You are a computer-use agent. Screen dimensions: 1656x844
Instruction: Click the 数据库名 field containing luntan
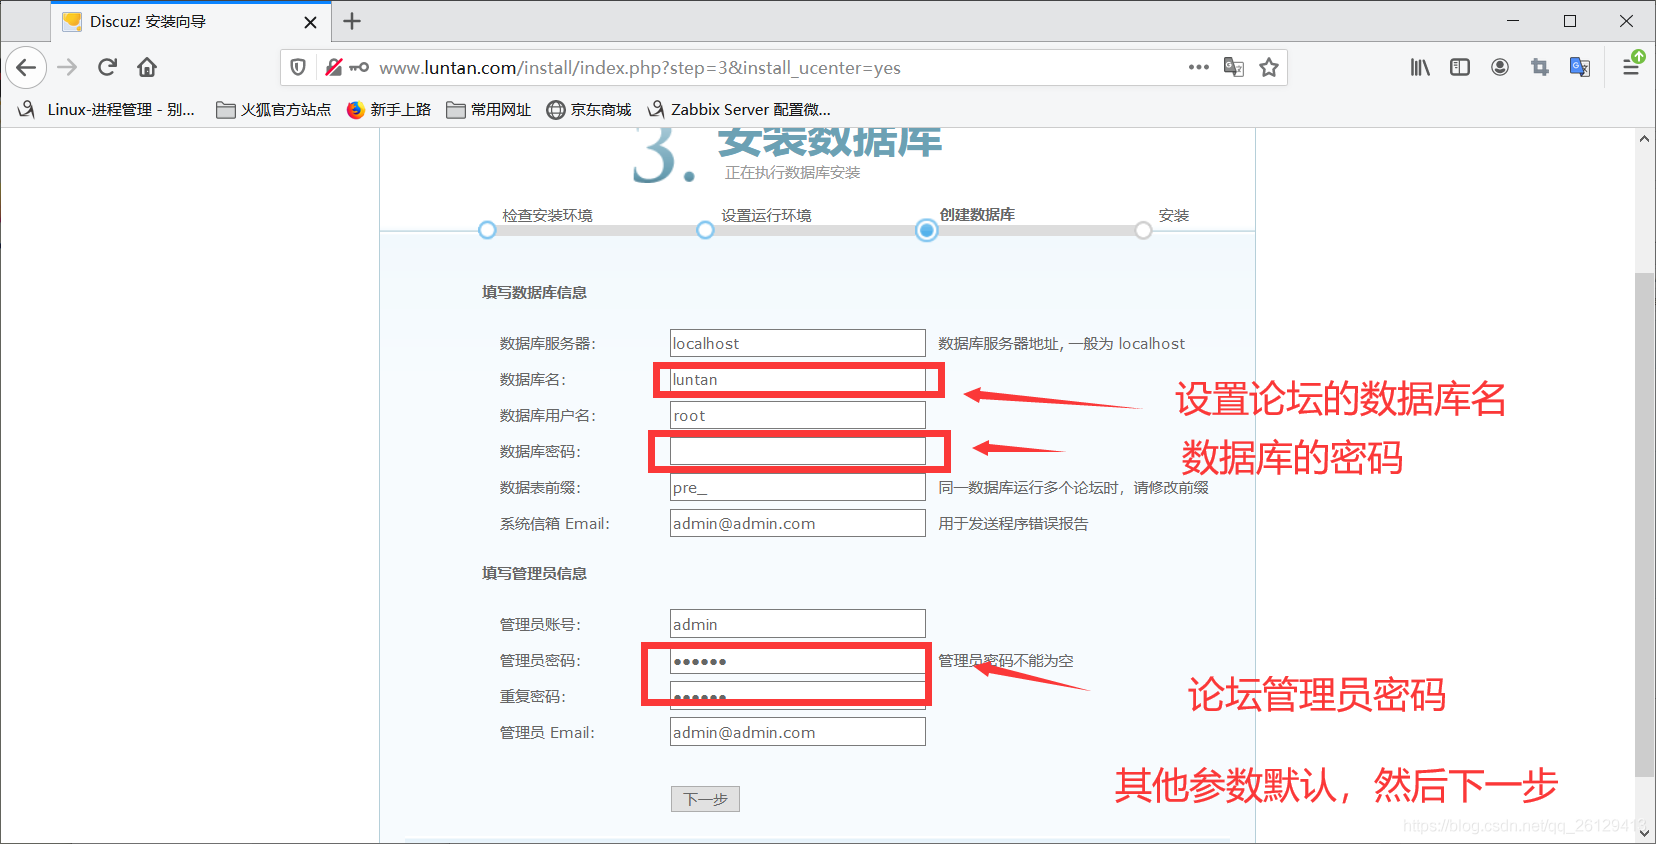(x=797, y=379)
